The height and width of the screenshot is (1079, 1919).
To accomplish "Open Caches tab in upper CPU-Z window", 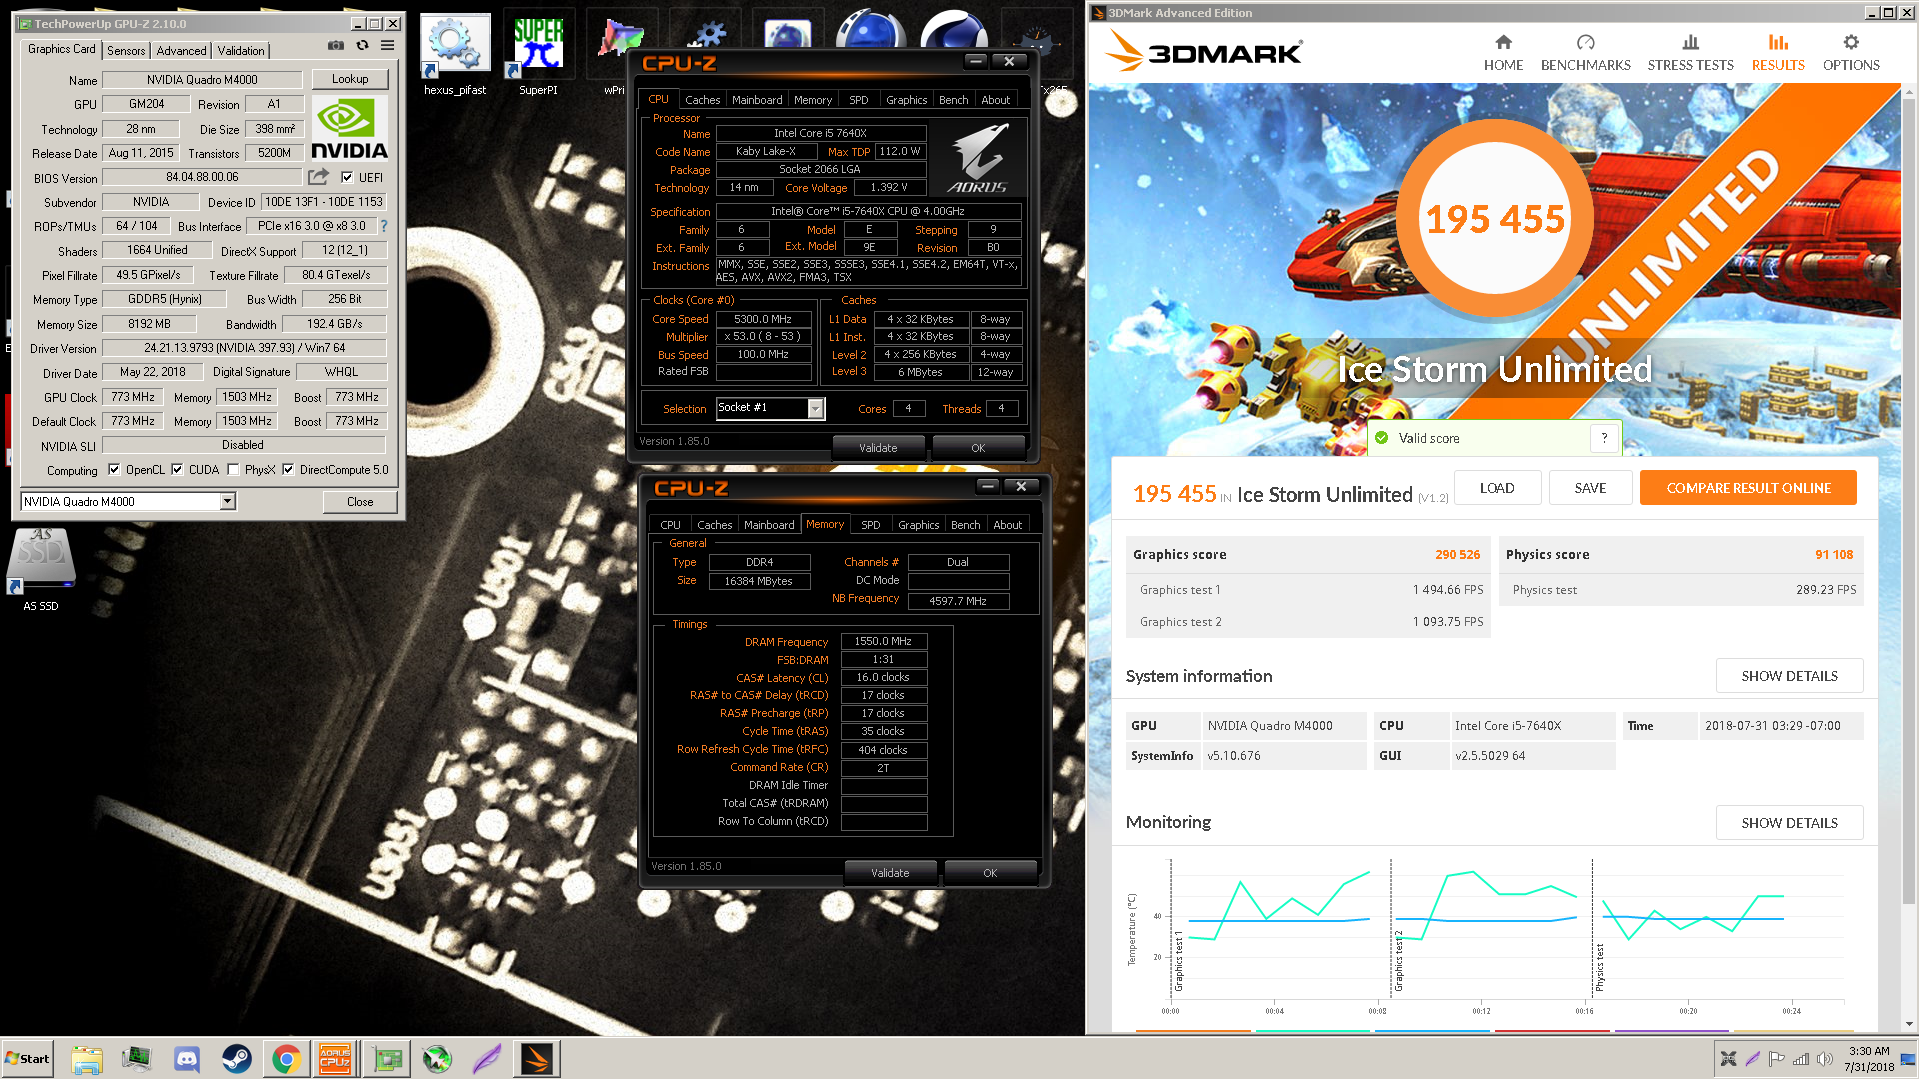I will [702, 100].
